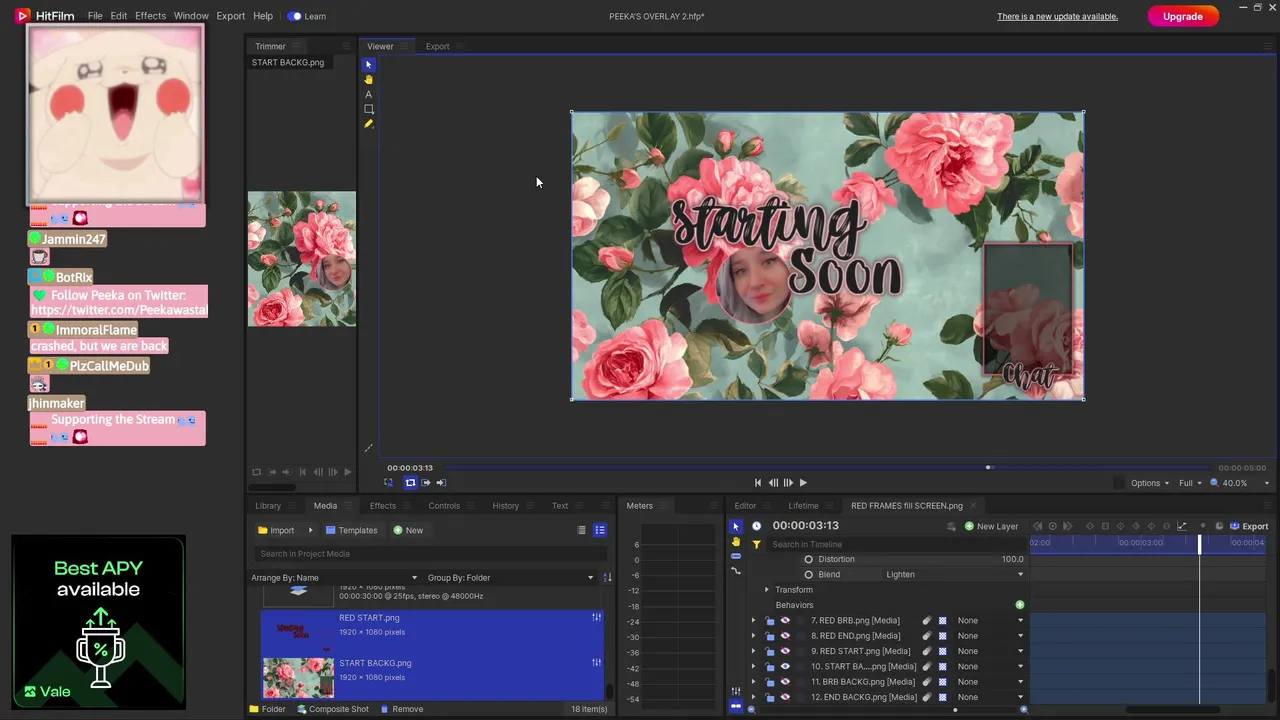
Task: Click the audio mixer icon in the timeline sidebar
Action: coord(736,691)
